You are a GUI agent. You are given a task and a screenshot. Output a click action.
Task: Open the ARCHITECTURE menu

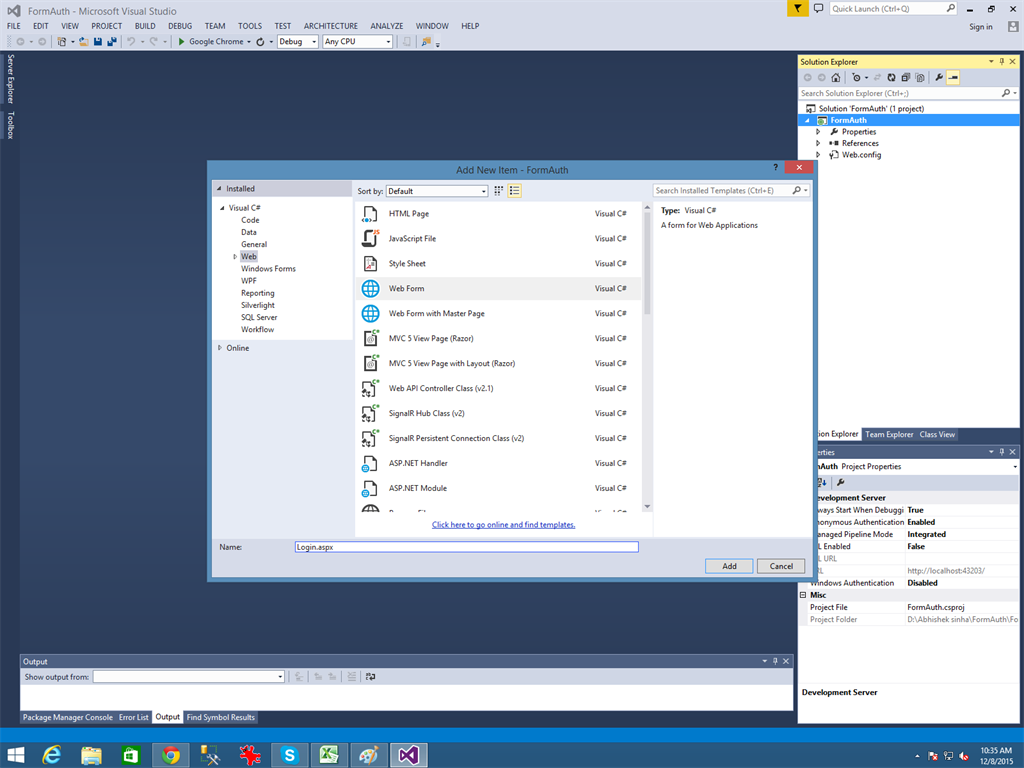330,26
